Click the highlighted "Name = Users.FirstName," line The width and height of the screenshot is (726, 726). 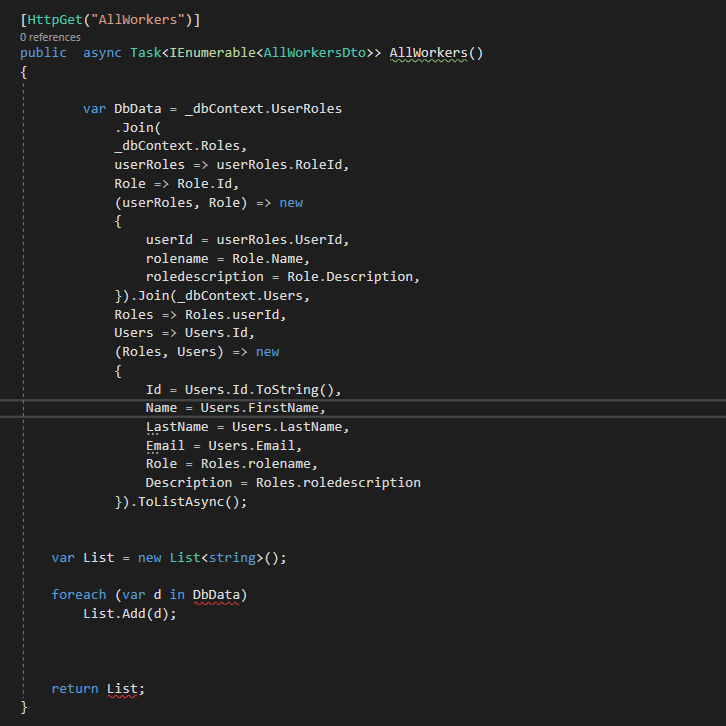[x=236, y=408]
